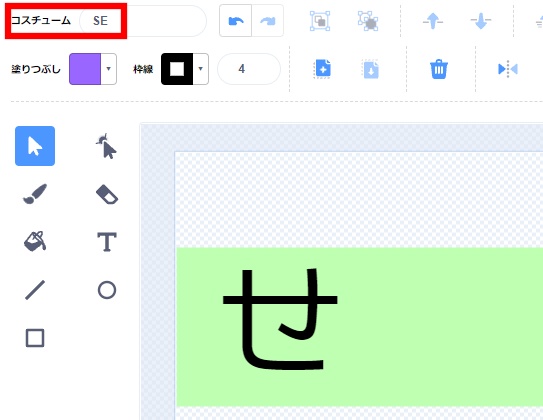The height and width of the screenshot is (420, 543).
Task: Expand the outline color dropdown arrow
Action: [201, 69]
